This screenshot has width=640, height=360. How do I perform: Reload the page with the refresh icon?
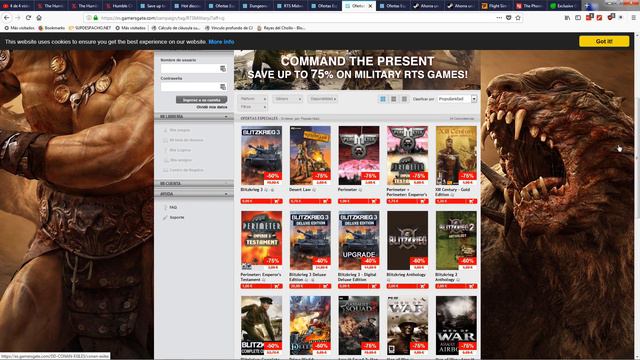click(28, 18)
